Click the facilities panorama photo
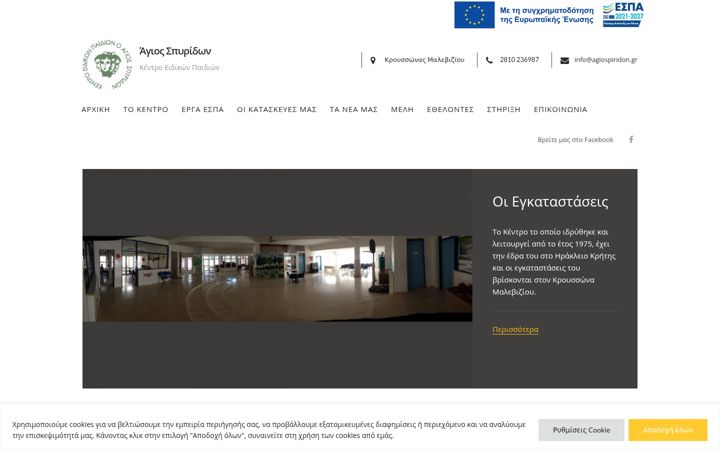 (x=277, y=279)
